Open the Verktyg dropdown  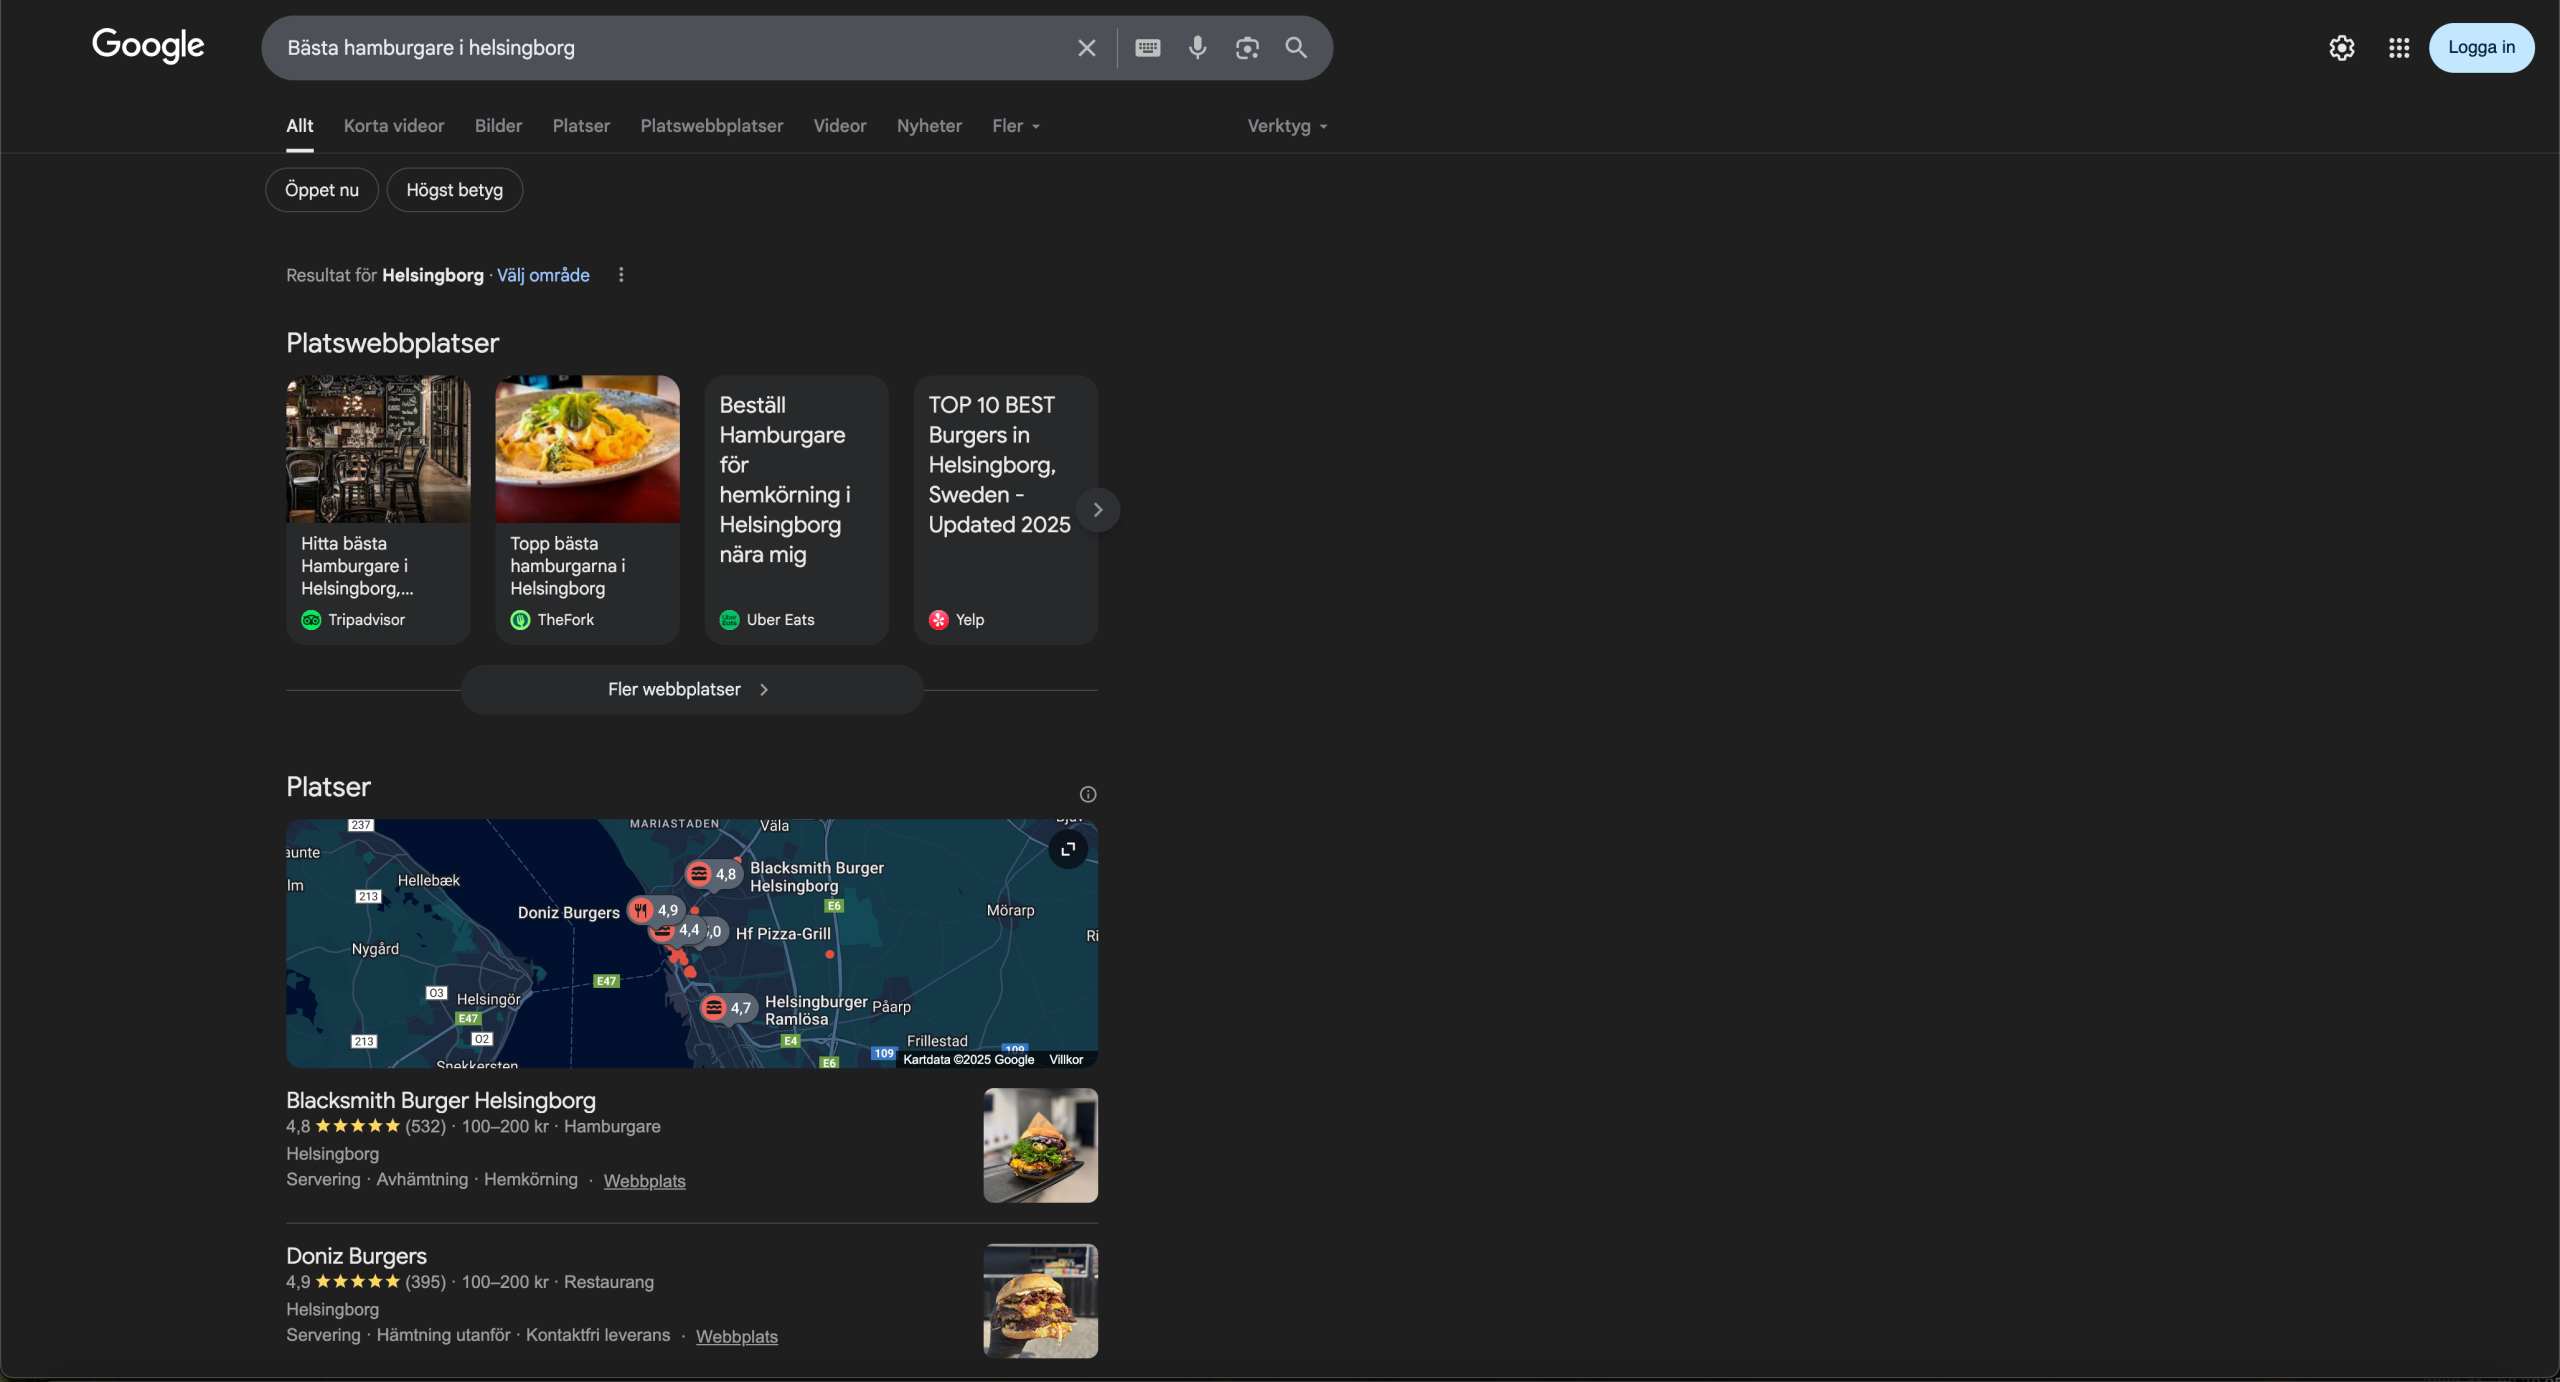click(1286, 126)
